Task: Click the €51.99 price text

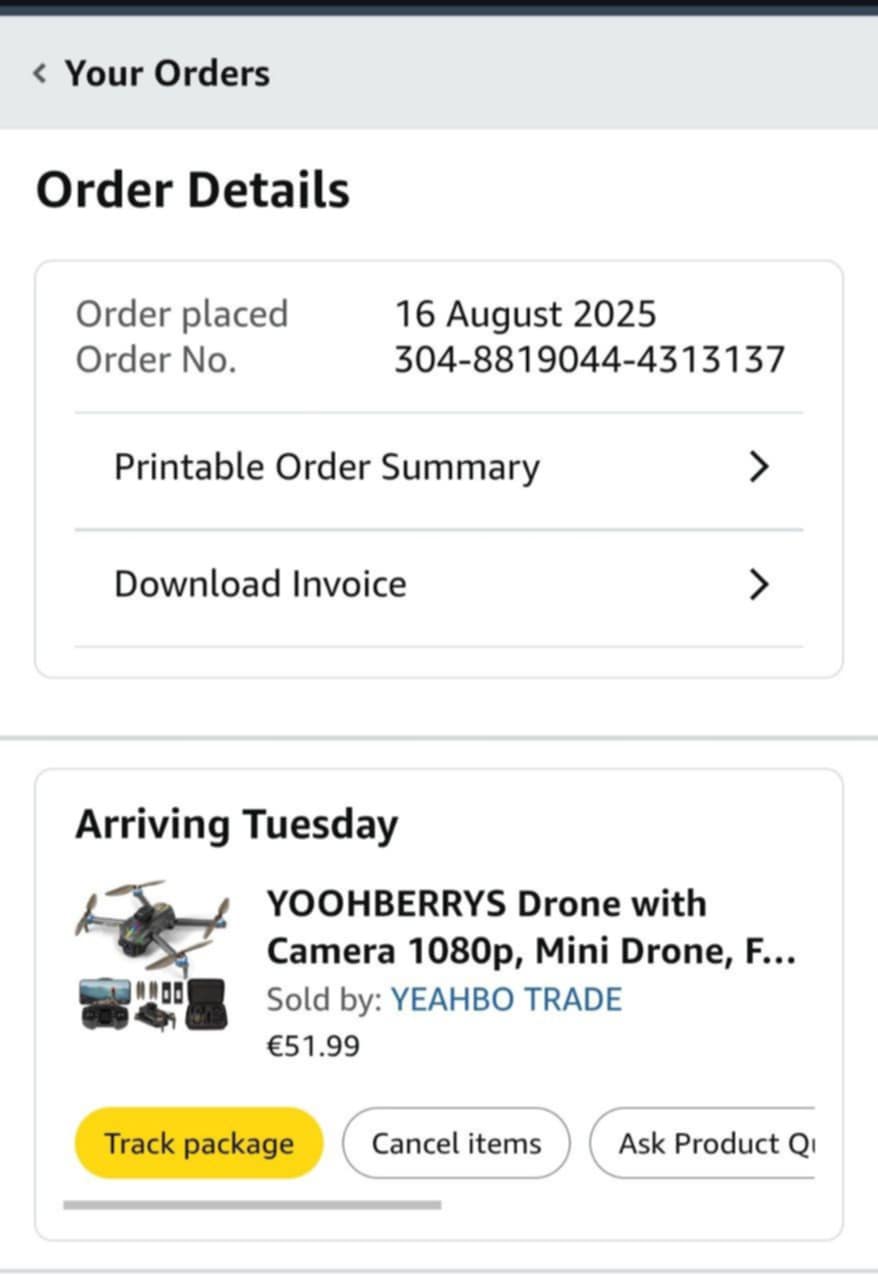Action: click(313, 1046)
